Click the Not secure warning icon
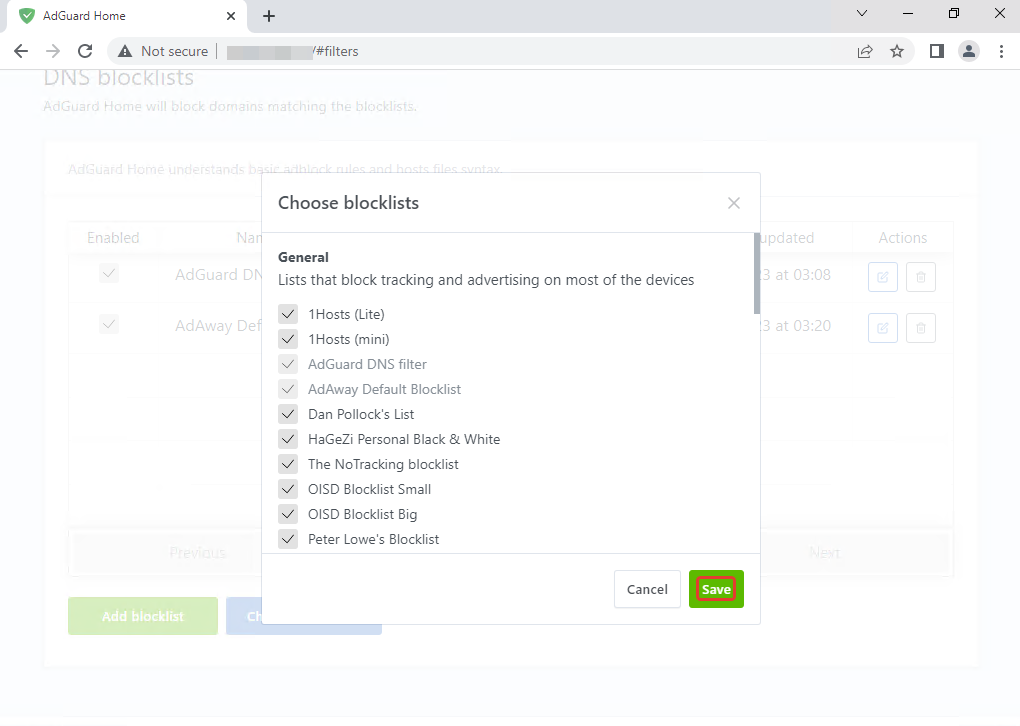The height and width of the screenshot is (726, 1020). click(x=125, y=51)
